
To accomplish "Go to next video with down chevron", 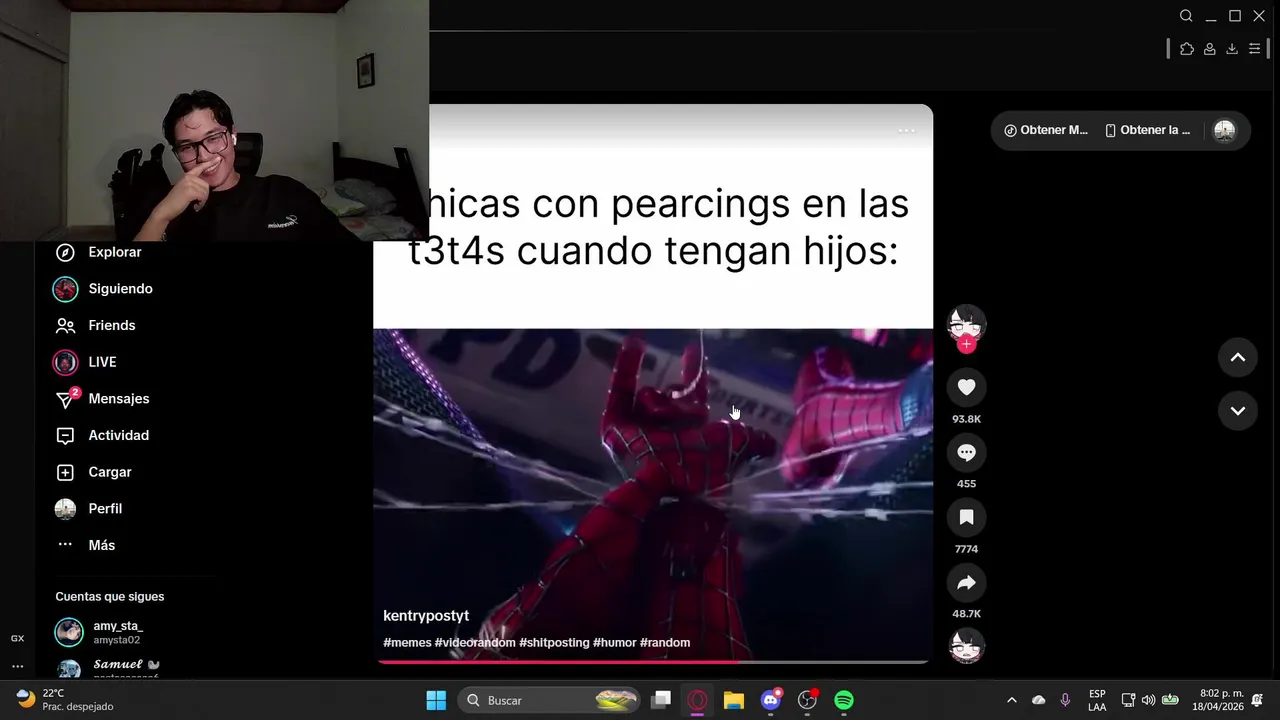I will click(1237, 410).
